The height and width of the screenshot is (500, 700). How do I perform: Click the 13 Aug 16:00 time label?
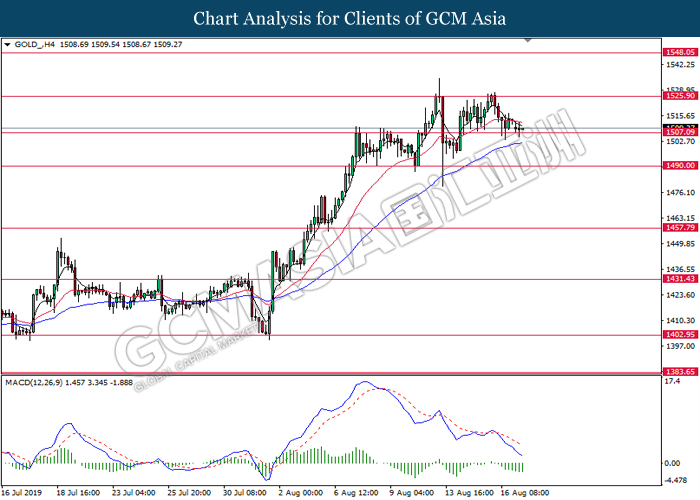469,493
